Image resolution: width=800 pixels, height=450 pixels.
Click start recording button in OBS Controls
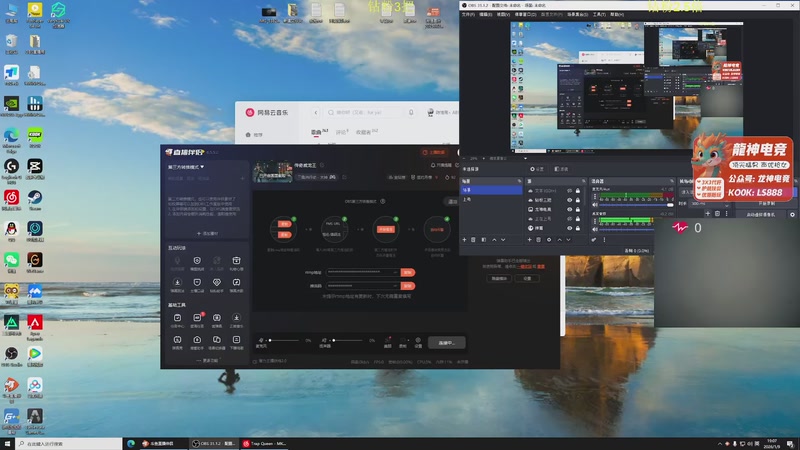pos(767,204)
